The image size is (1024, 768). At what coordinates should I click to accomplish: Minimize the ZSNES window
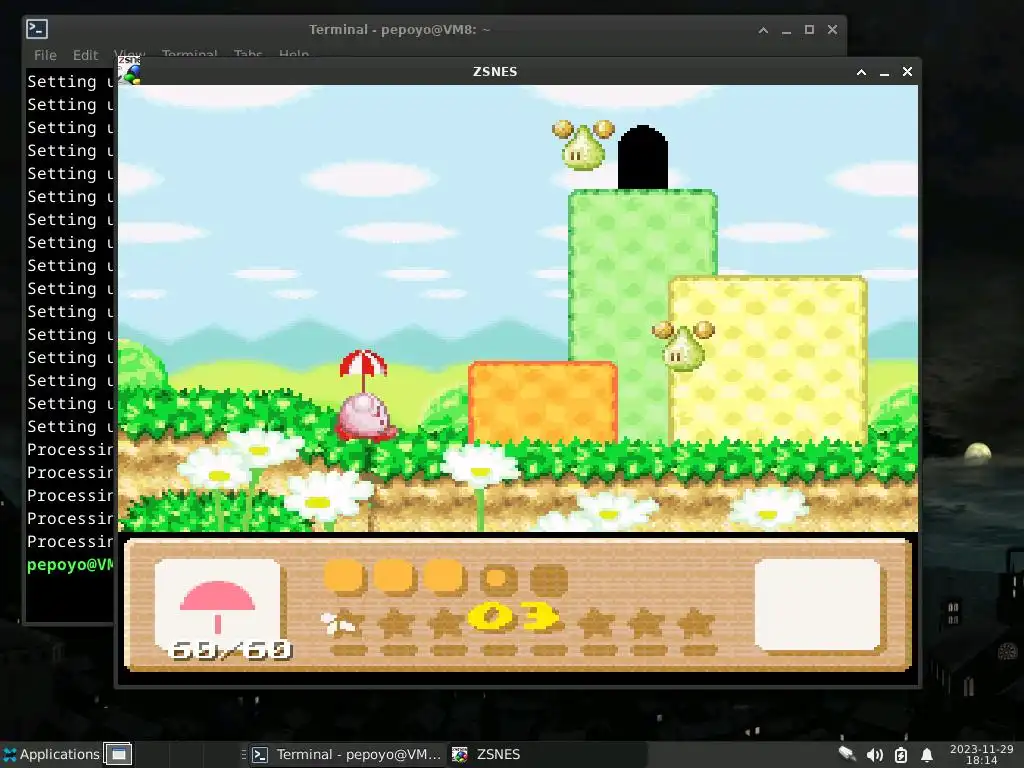coord(884,72)
